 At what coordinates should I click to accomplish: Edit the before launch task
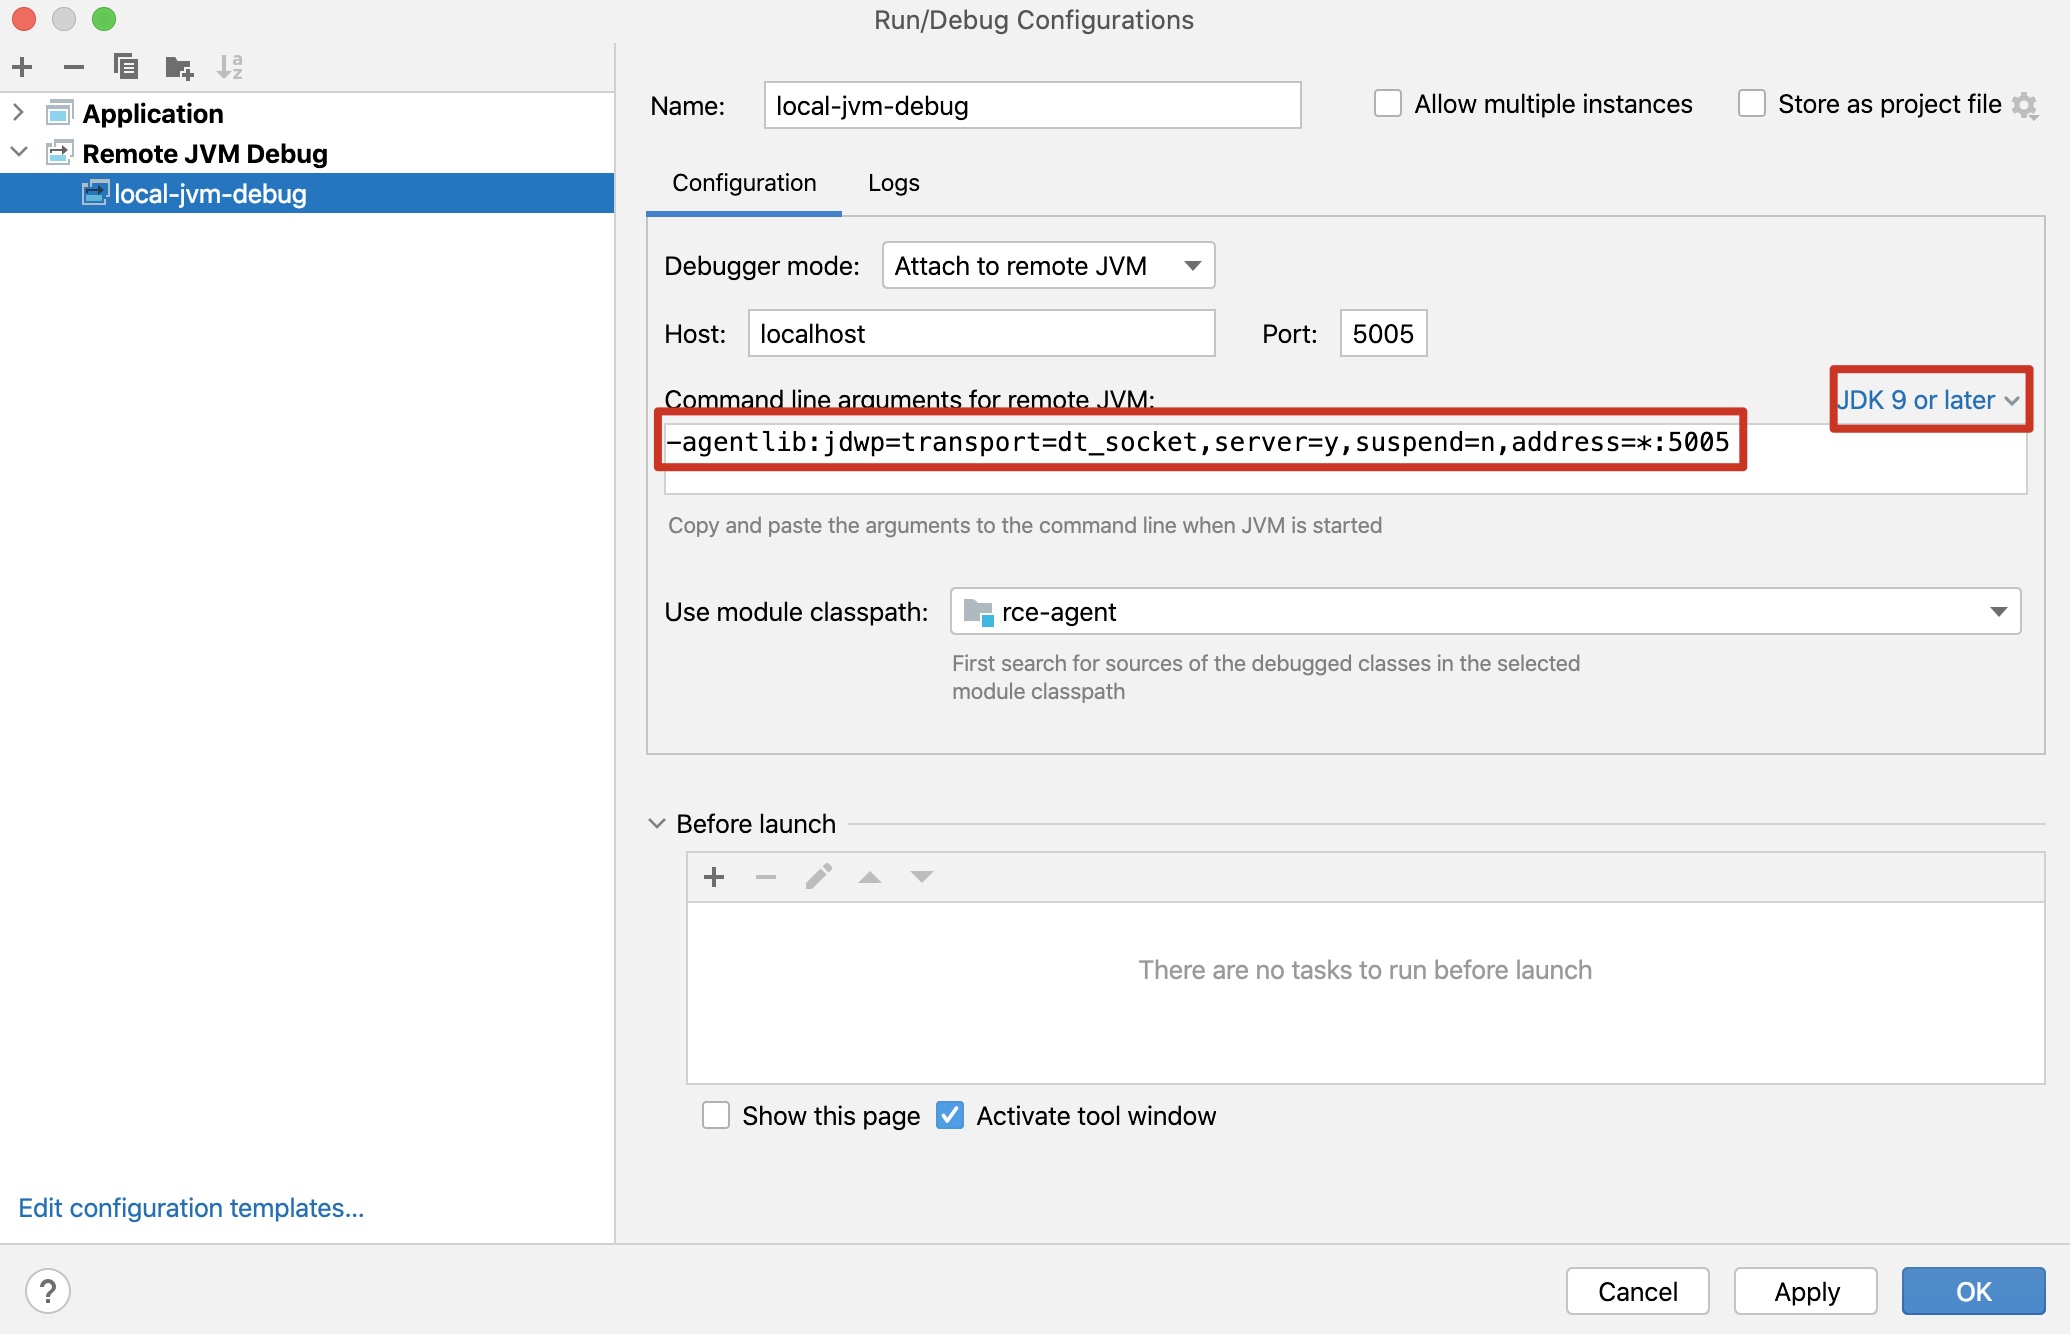point(818,877)
